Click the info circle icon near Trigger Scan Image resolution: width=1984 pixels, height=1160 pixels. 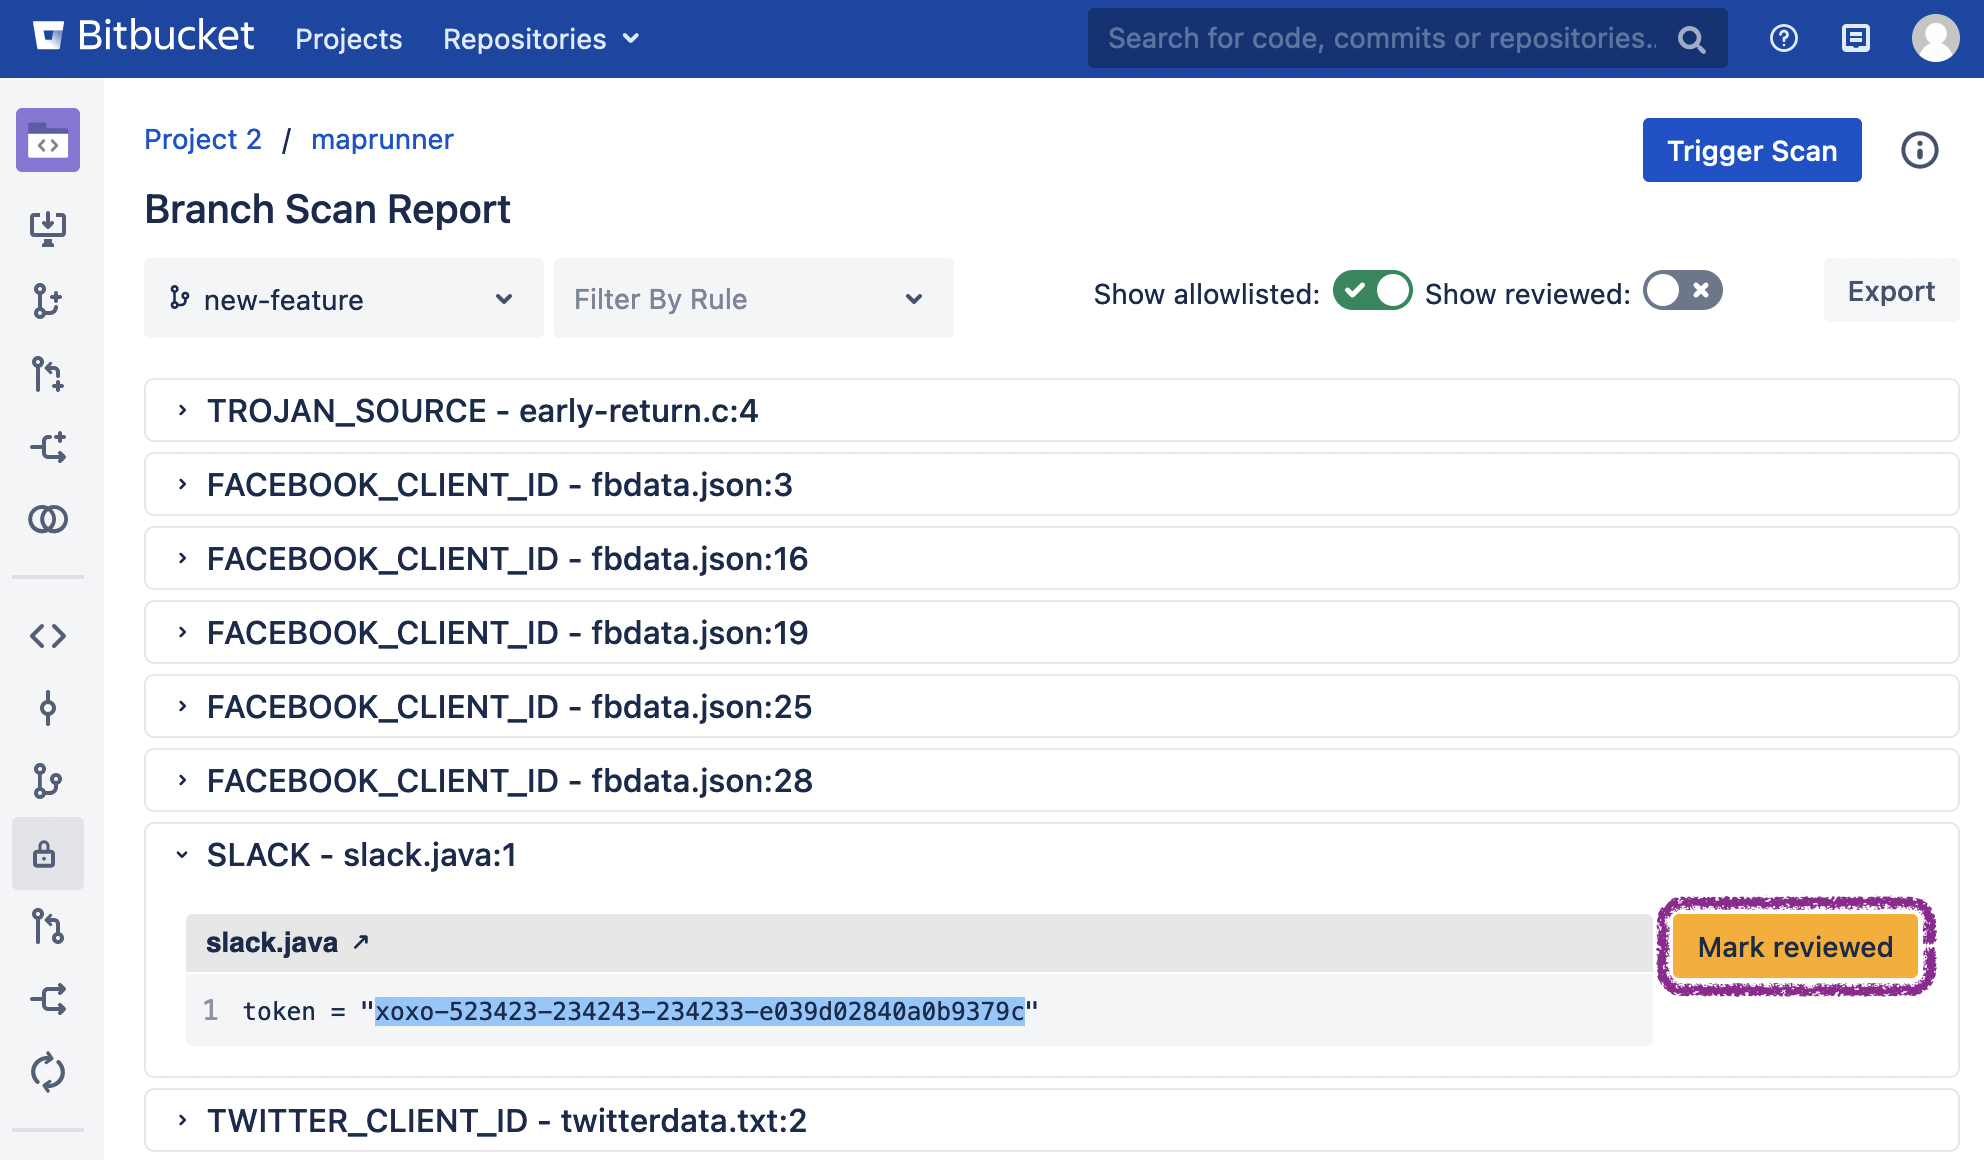click(1918, 151)
